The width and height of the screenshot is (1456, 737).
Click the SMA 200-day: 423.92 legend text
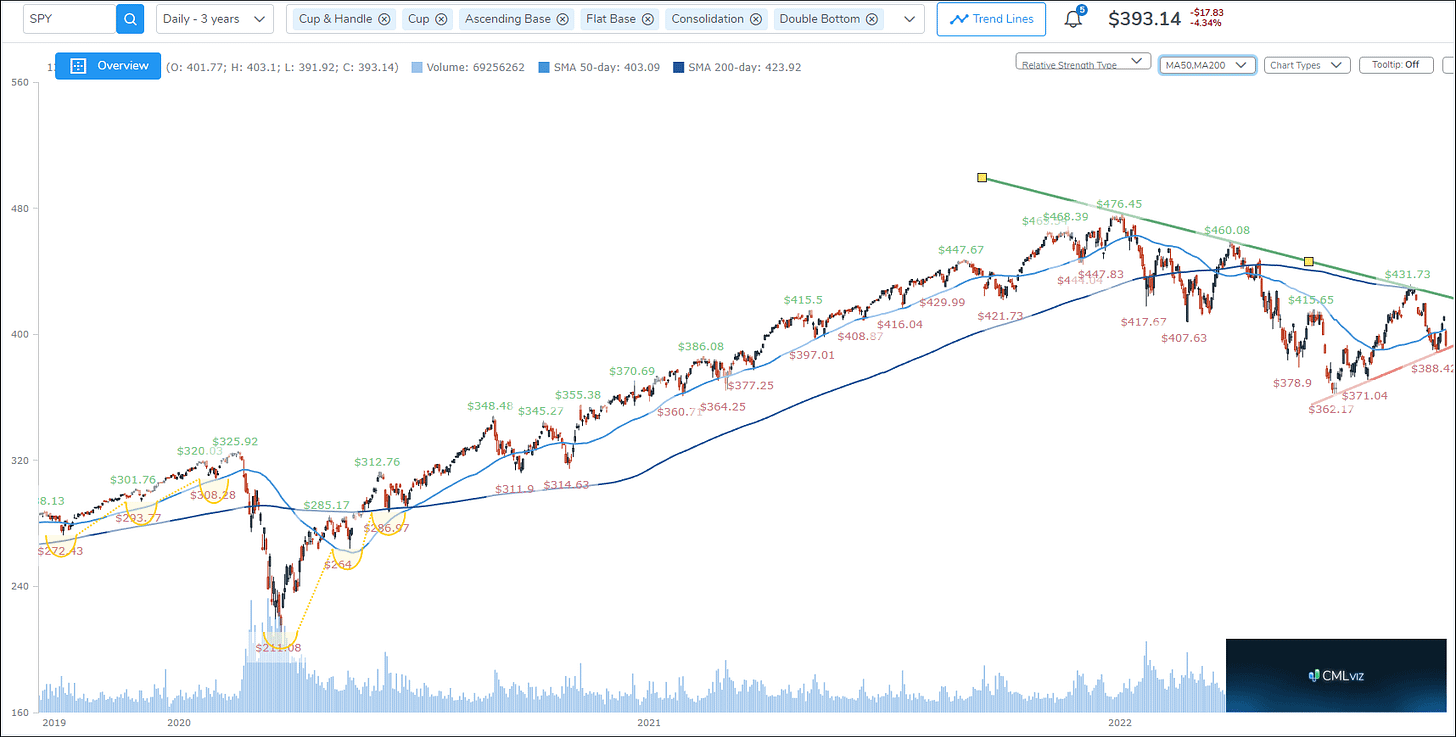coord(743,67)
